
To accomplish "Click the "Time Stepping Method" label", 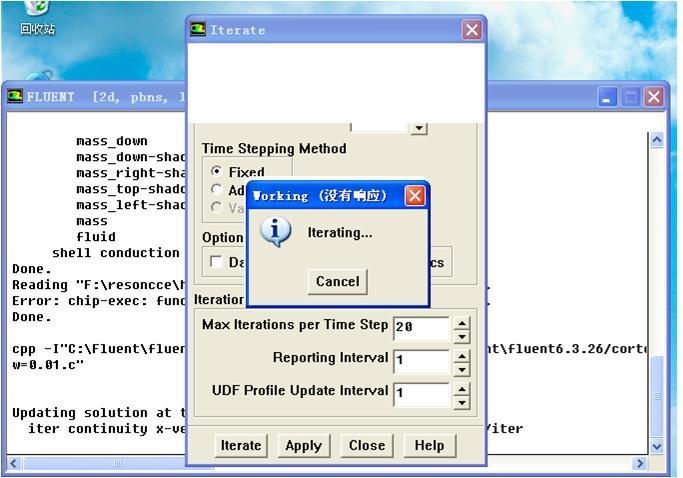I will [x=274, y=149].
